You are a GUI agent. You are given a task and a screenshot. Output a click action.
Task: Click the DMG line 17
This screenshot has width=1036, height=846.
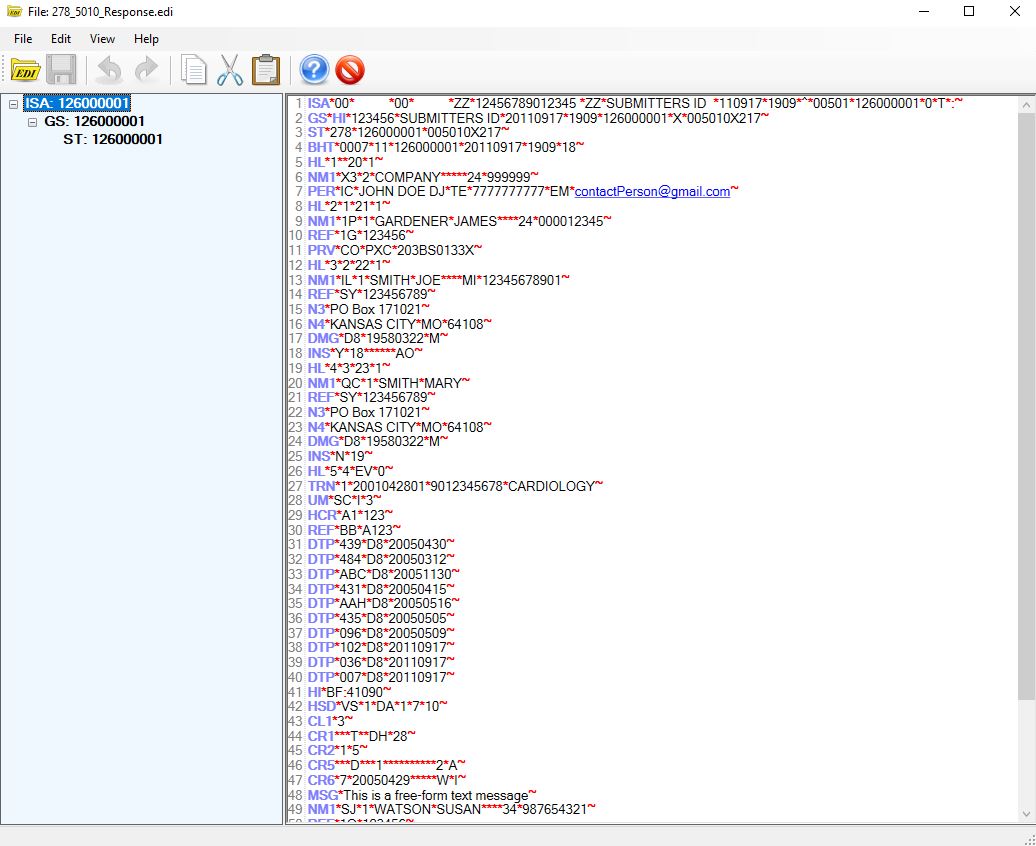(x=378, y=338)
